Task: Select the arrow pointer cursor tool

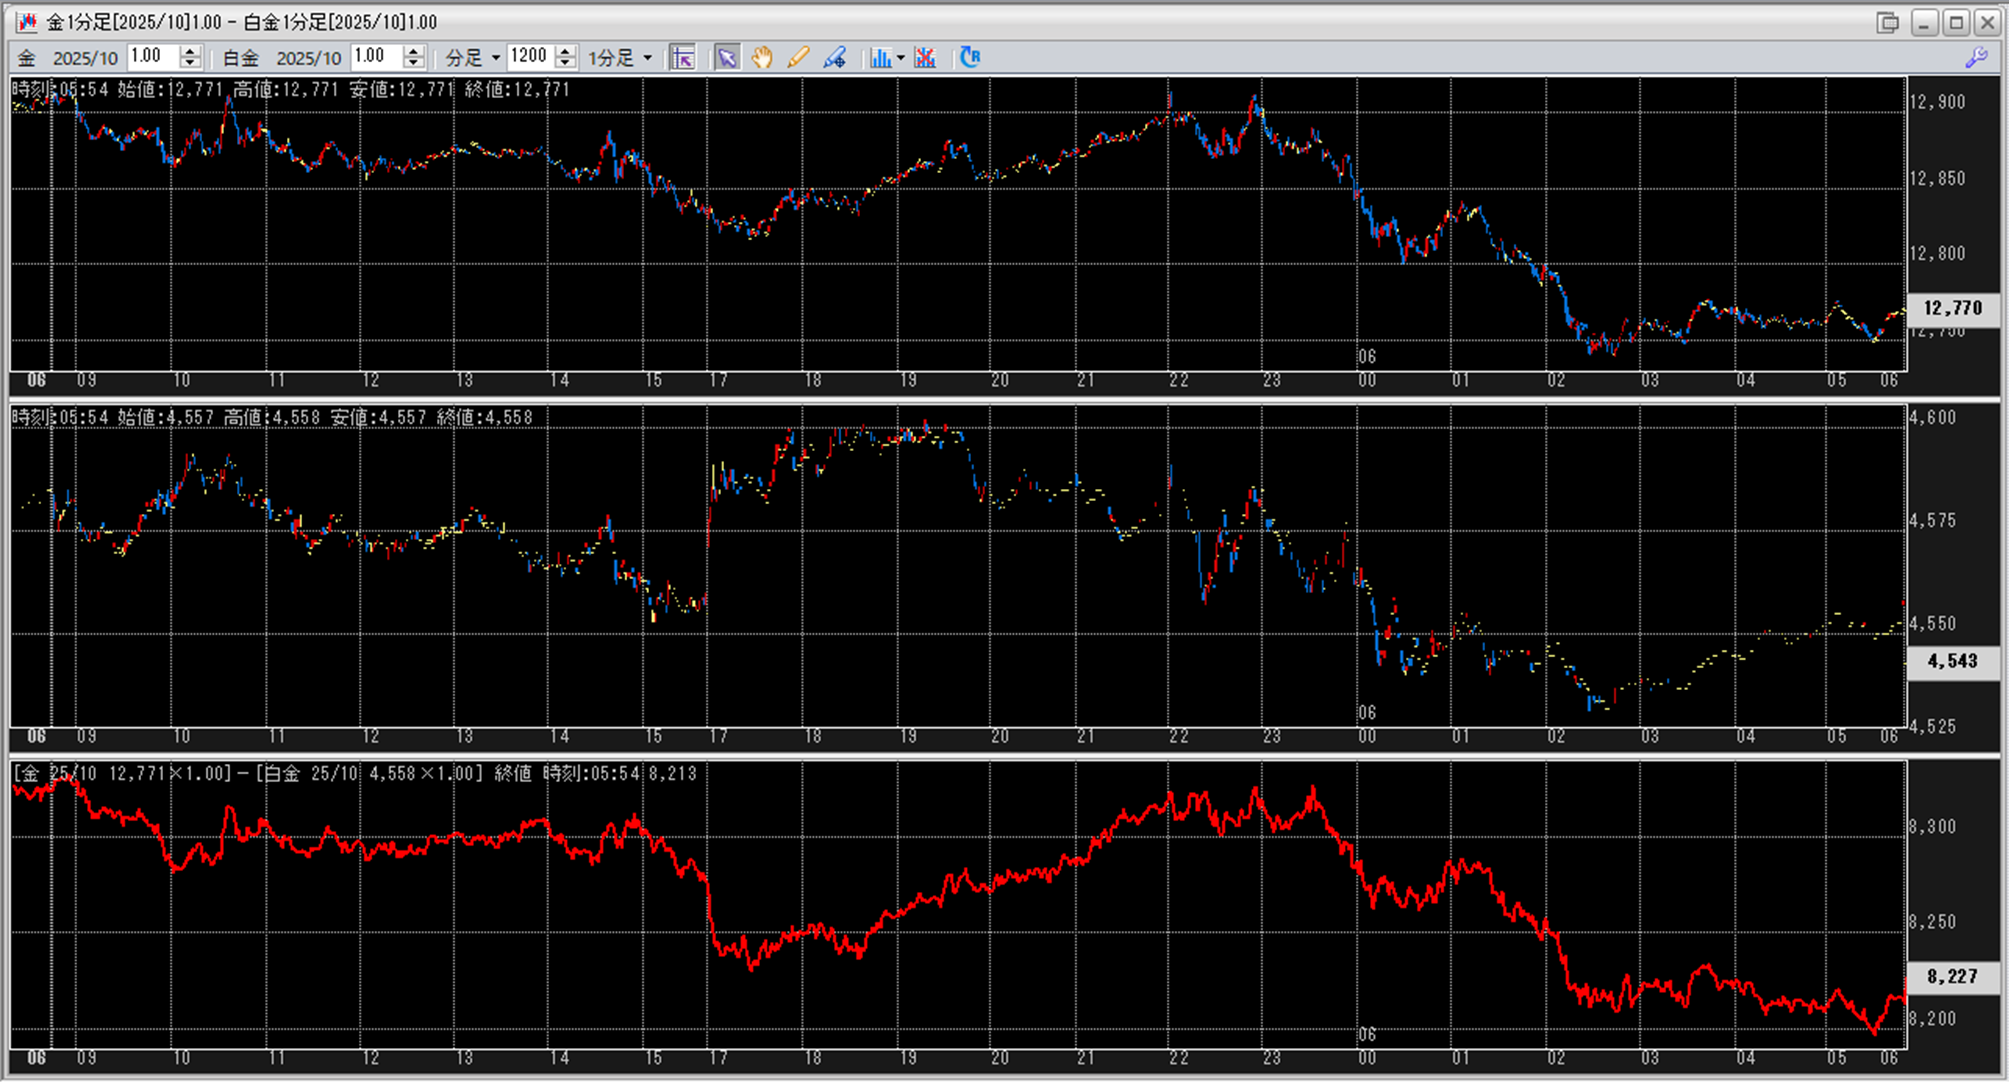Action: click(x=727, y=58)
